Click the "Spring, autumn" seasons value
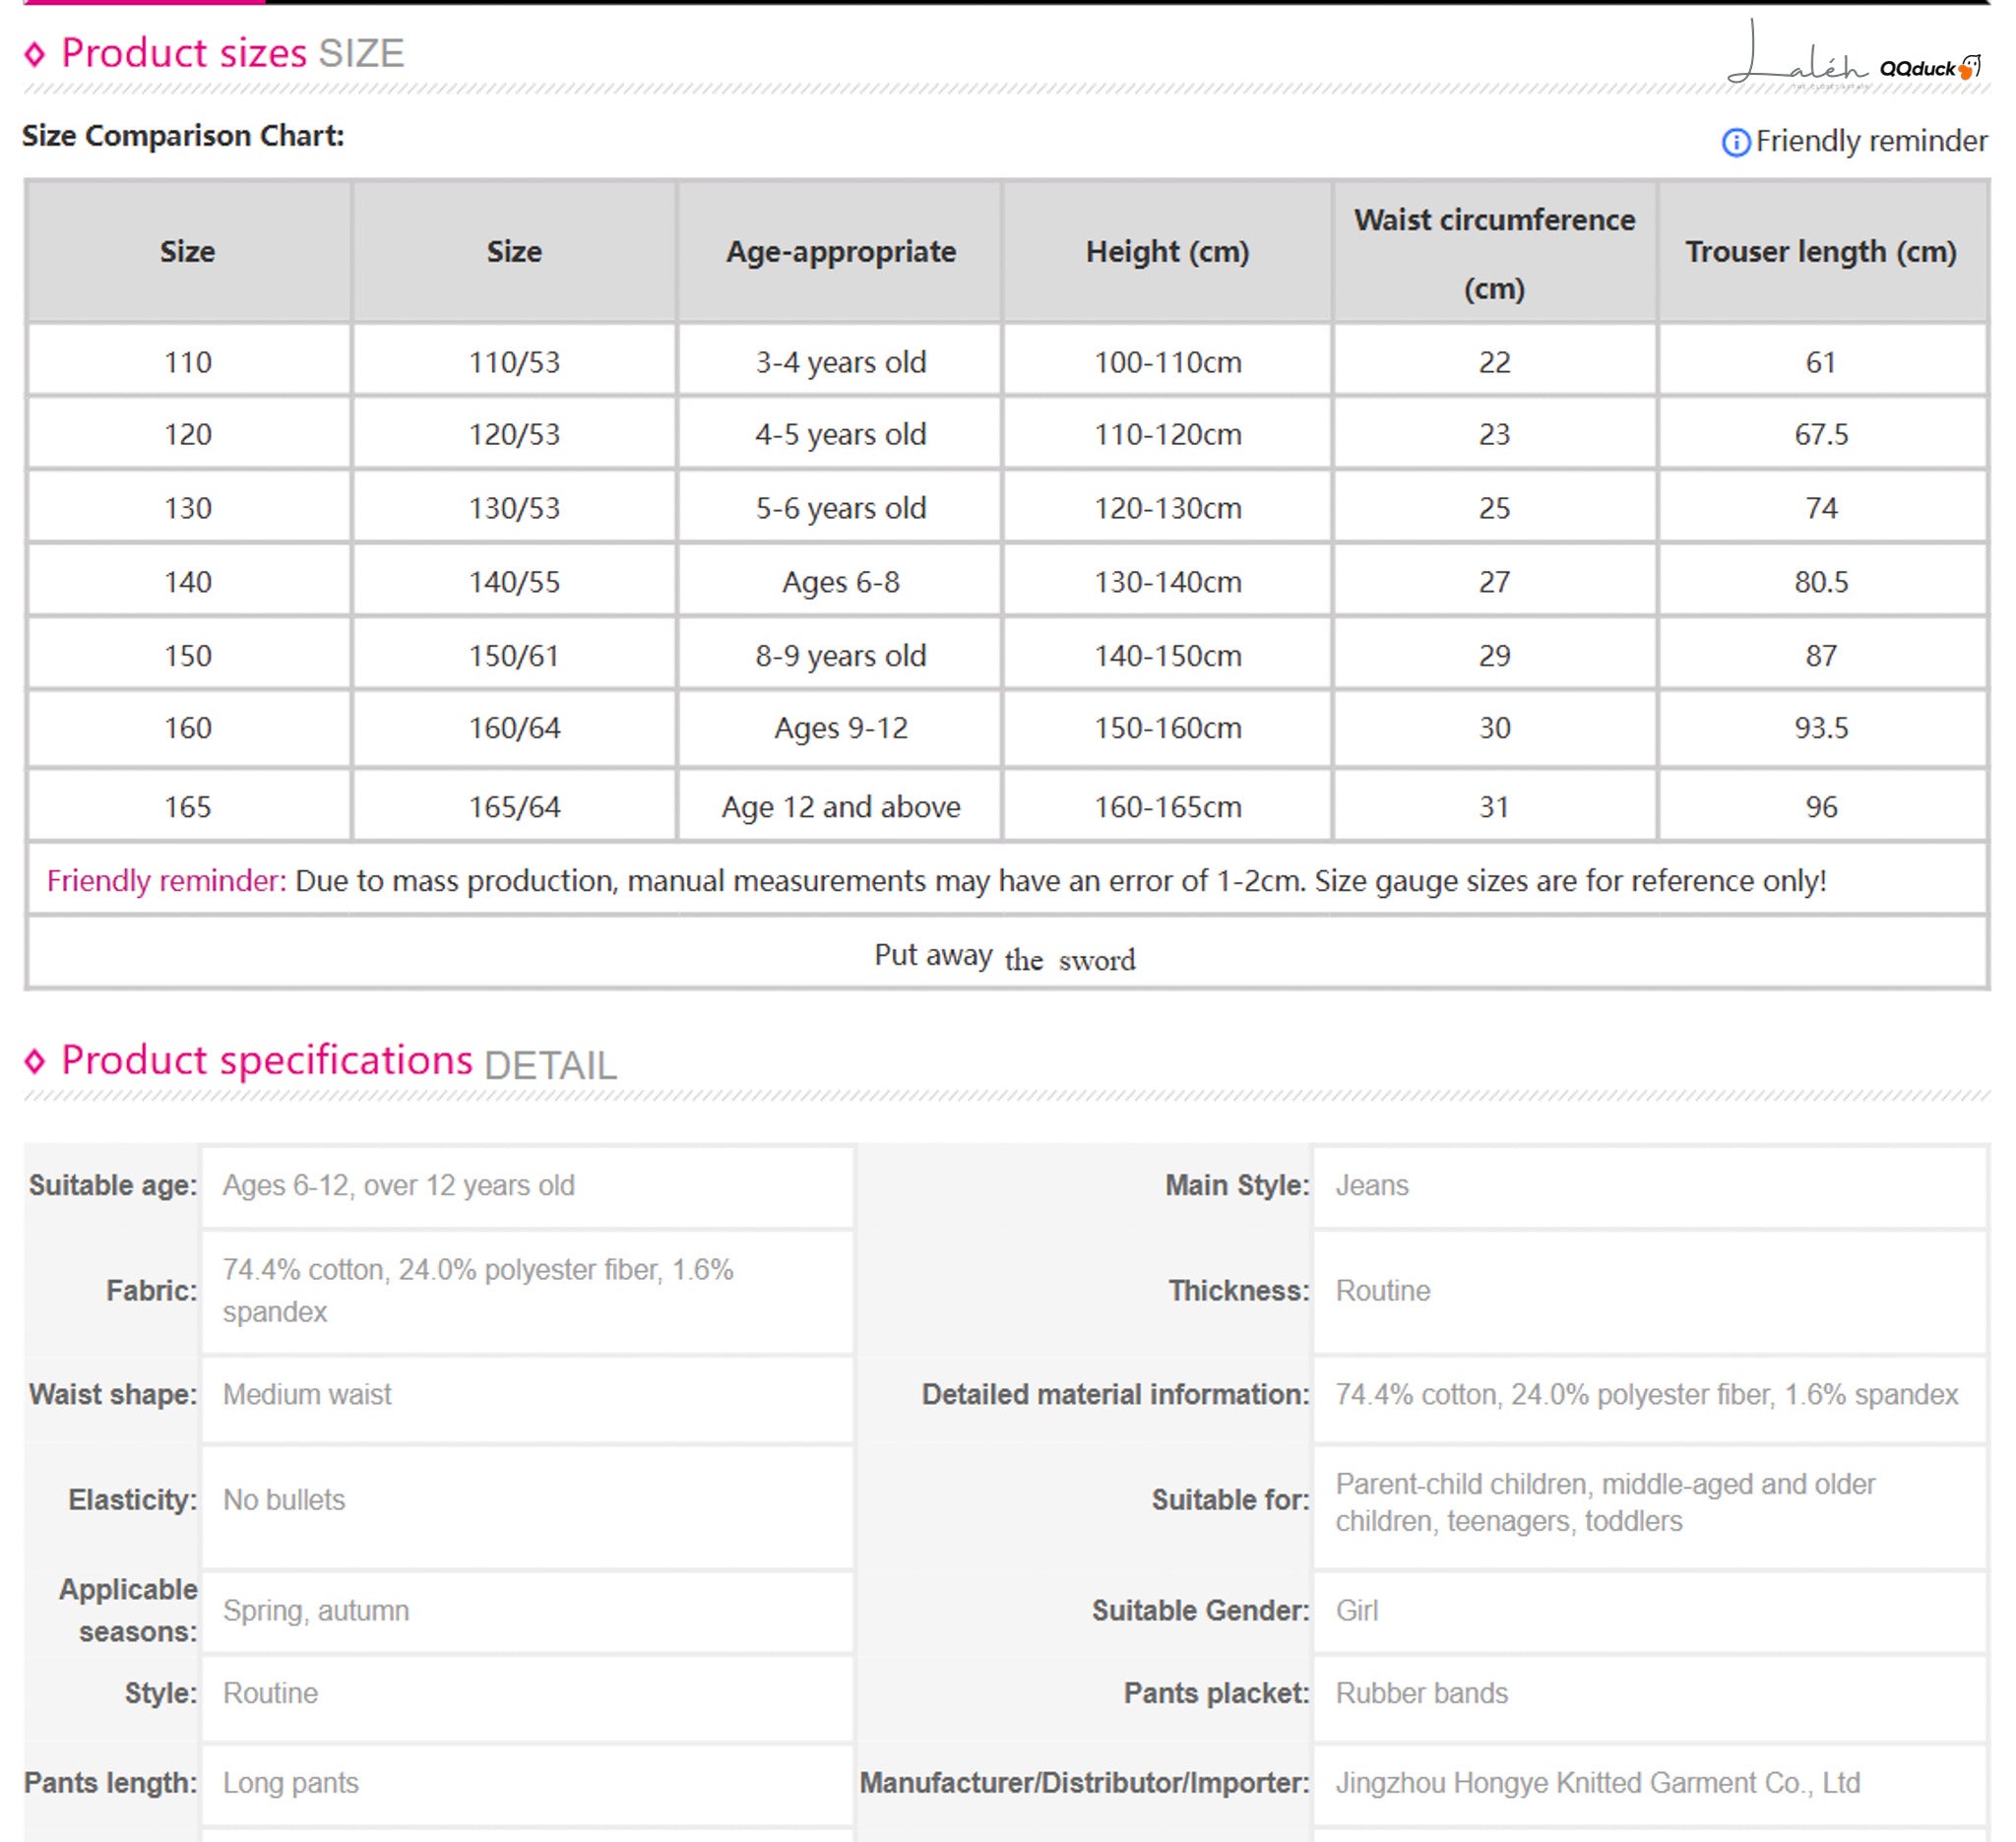The height and width of the screenshot is (1842, 2016). [316, 1610]
